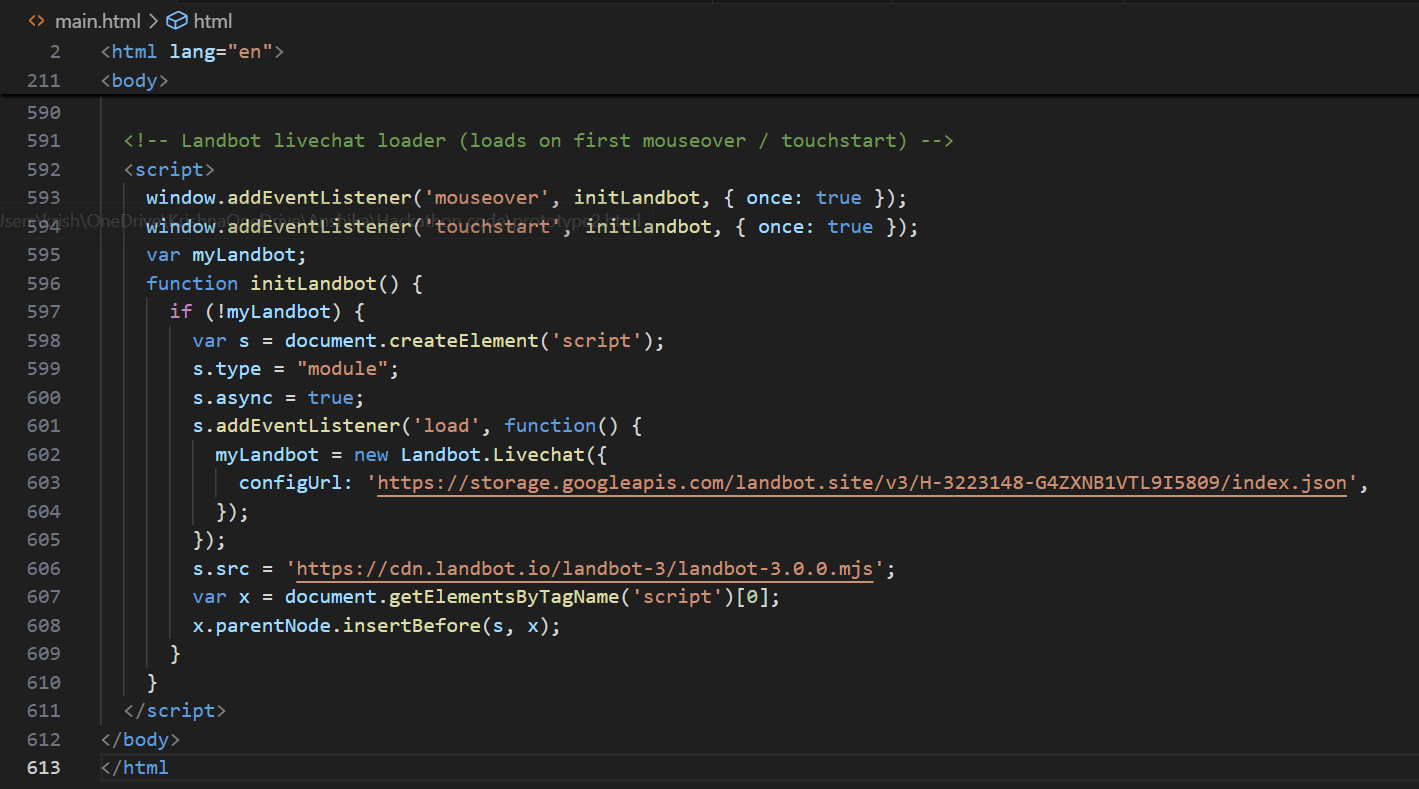1419x789 pixels.
Task: Click the closing </script> tag
Action: 175,711
